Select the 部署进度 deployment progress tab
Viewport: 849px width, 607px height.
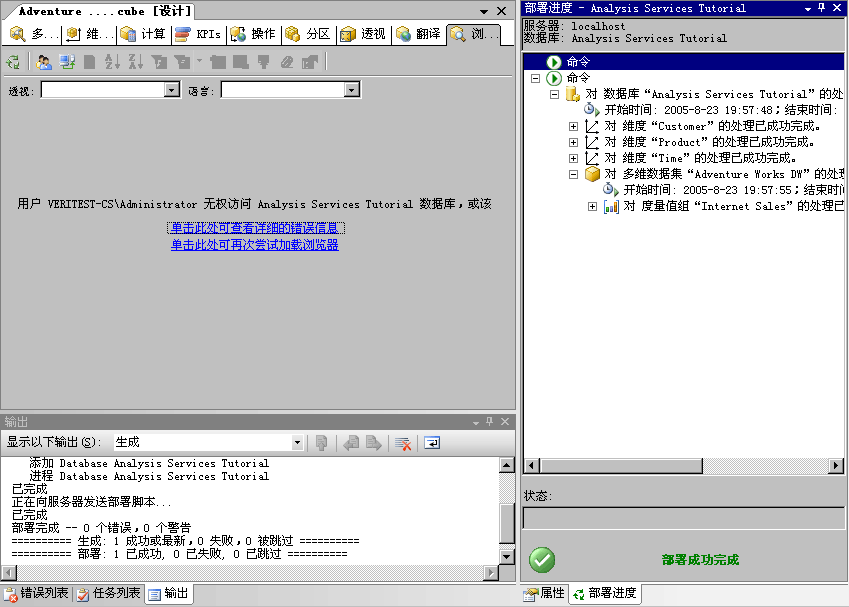tap(605, 594)
